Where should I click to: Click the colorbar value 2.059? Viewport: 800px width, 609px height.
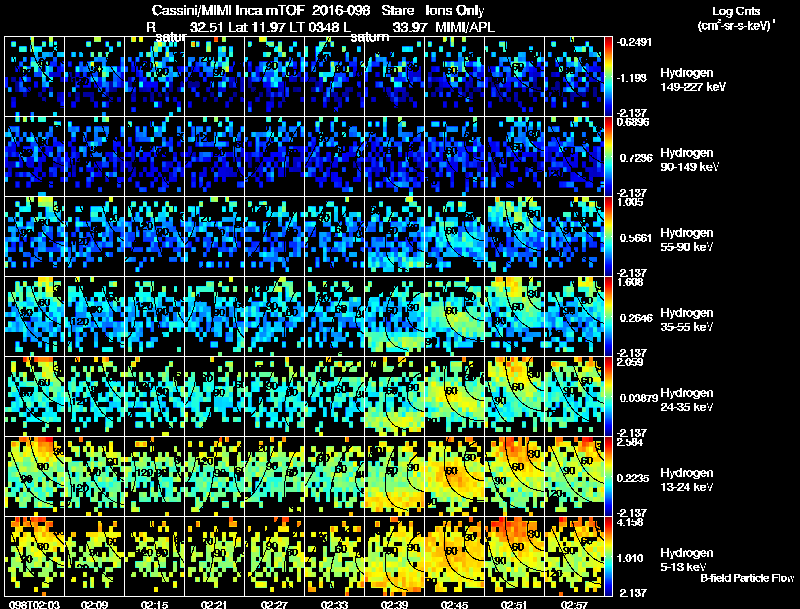630,363
